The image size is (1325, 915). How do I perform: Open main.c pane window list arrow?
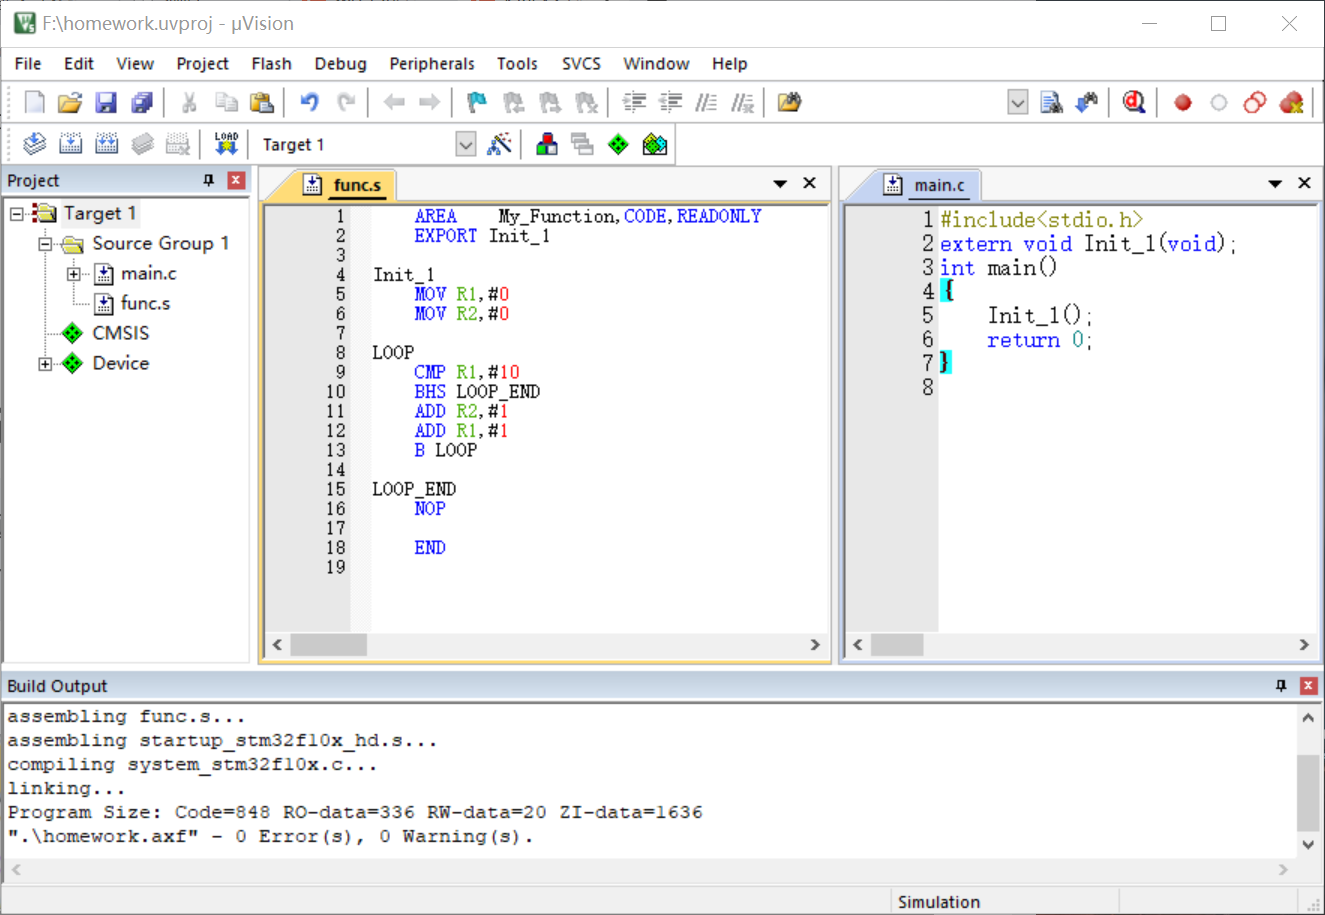1275,184
